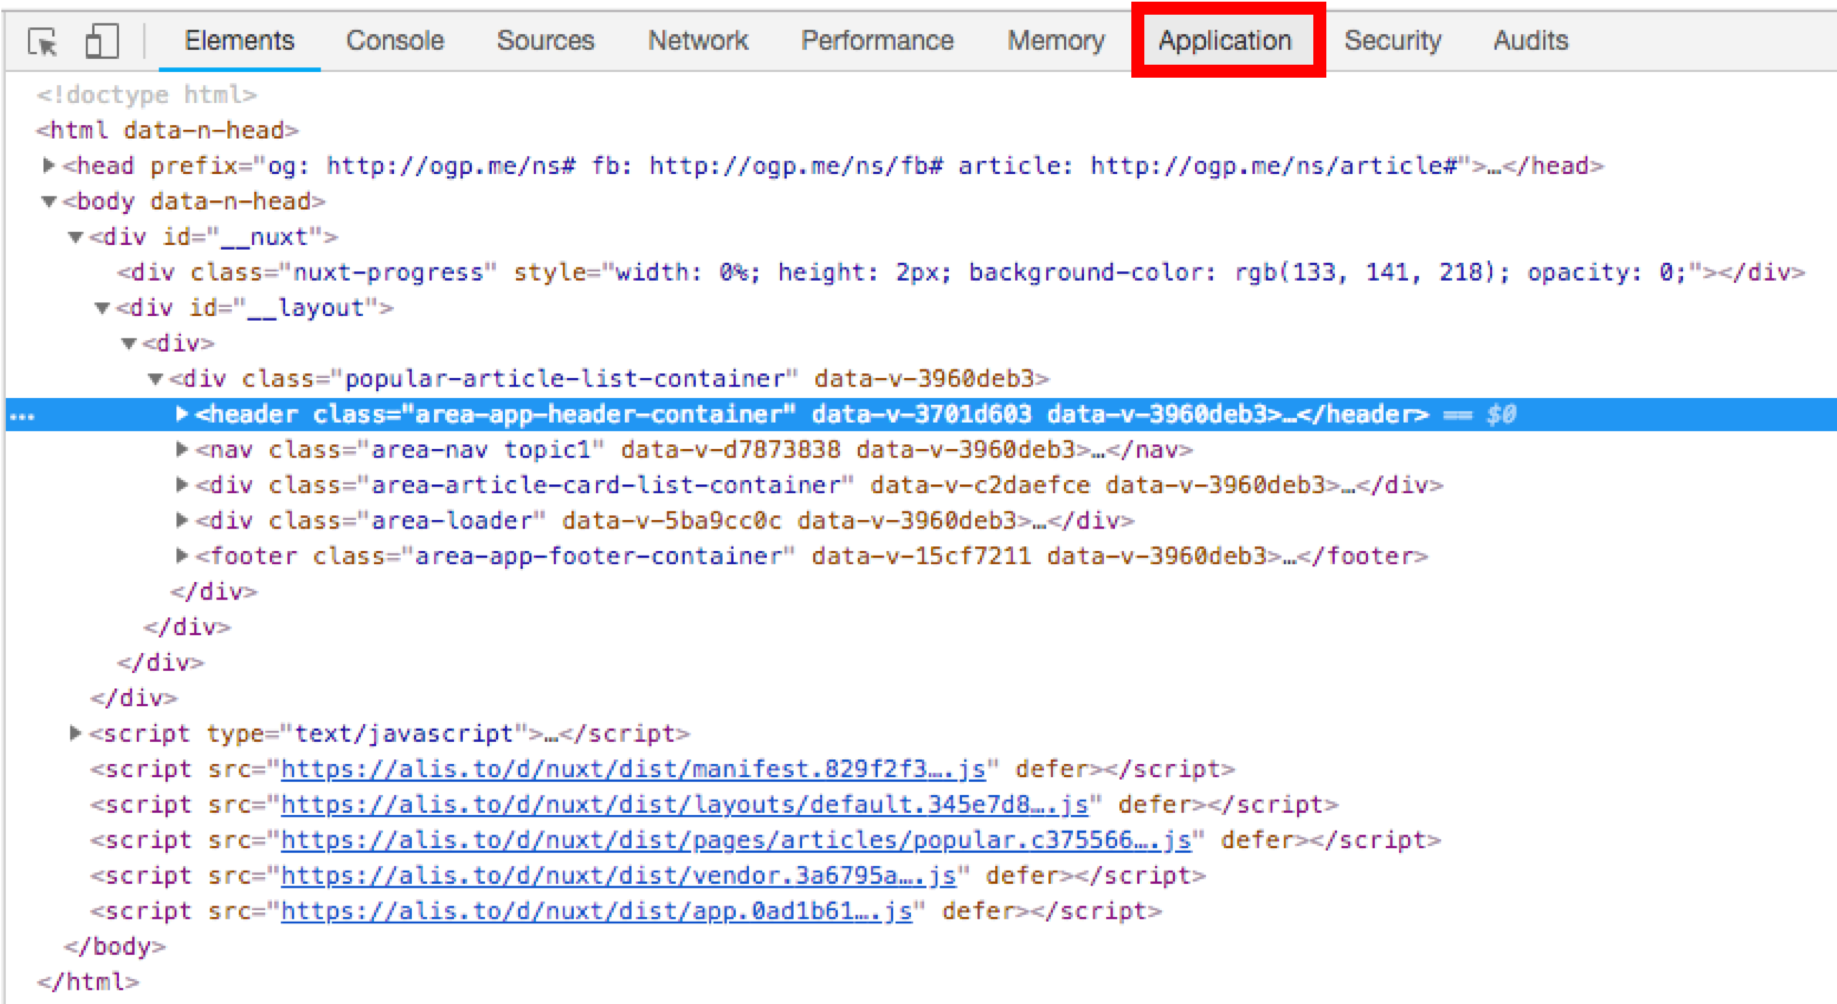
Task: Switch to the Sources tab
Action: click(545, 41)
